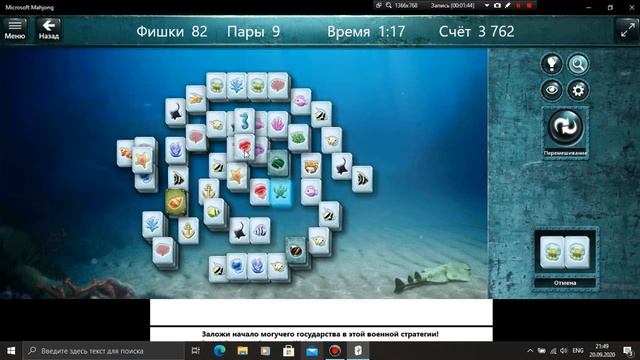Select the clownfish tile
The height and width of the screenshot is (360, 640).
point(125,153)
